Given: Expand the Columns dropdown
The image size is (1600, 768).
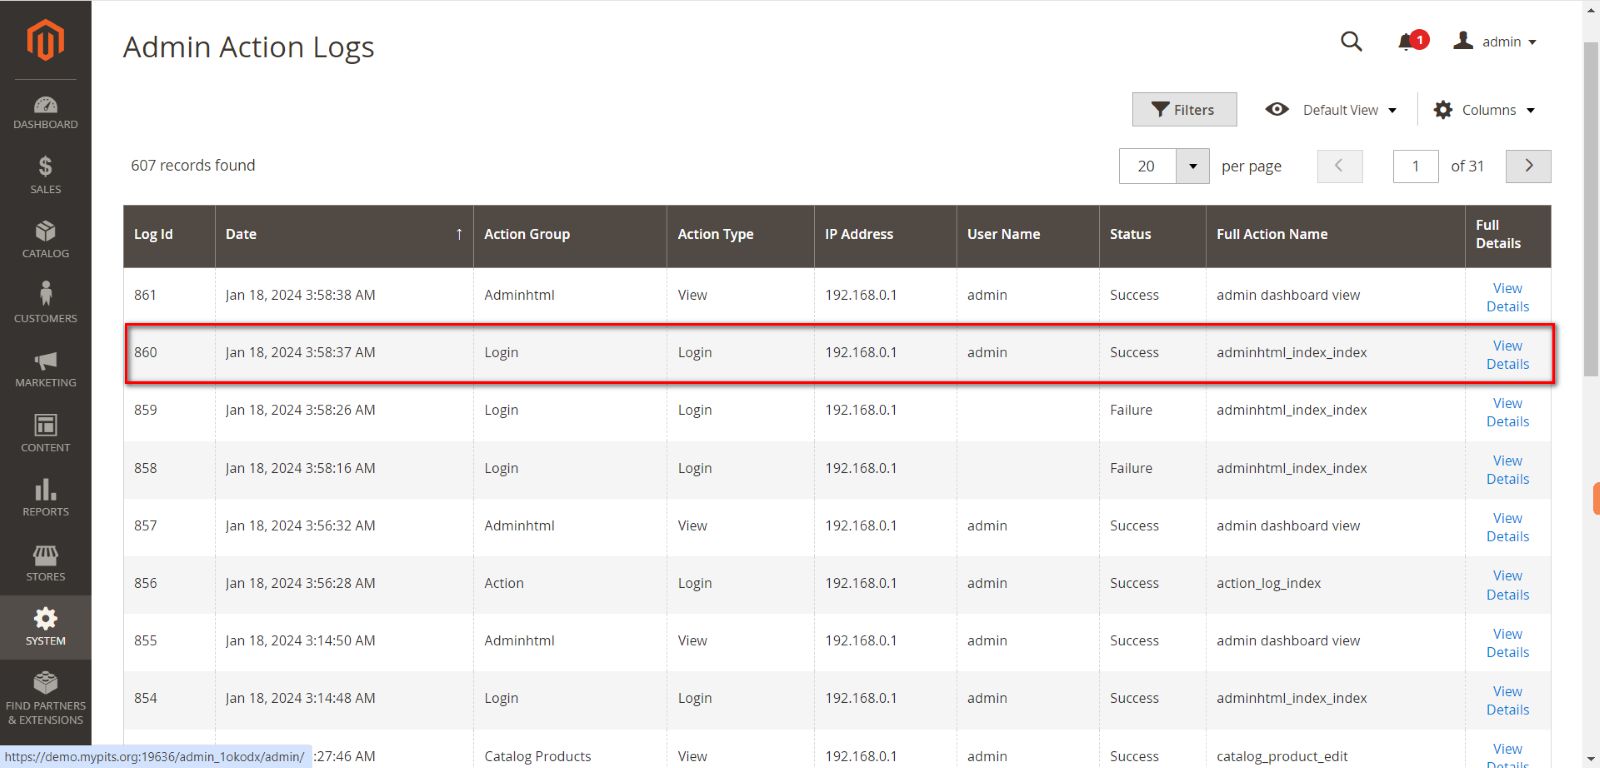Looking at the screenshot, I should tap(1484, 110).
